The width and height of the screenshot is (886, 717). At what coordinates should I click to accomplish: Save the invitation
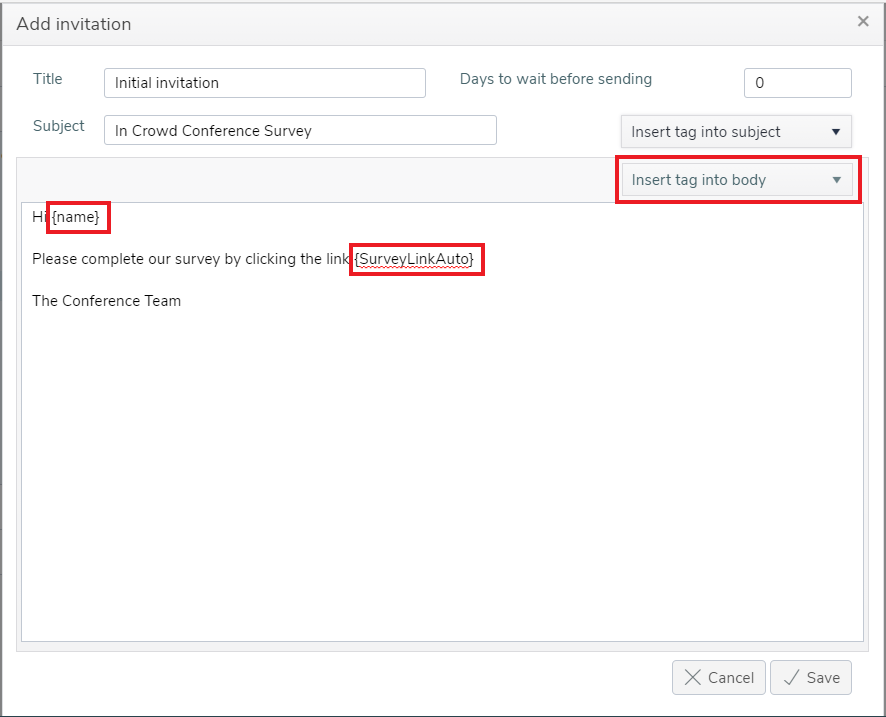(x=811, y=677)
